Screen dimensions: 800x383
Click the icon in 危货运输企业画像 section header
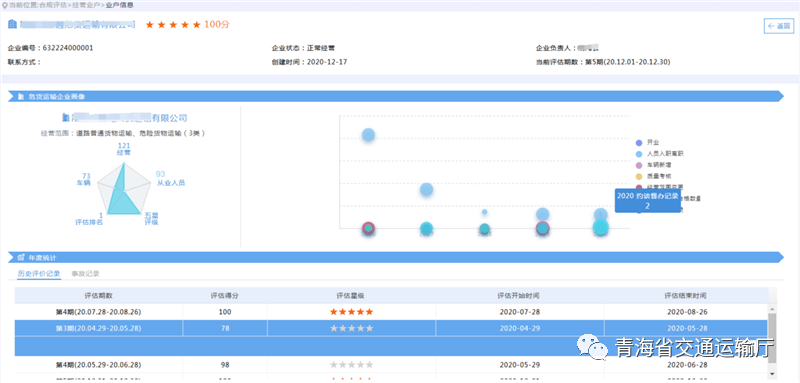(x=21, y=96)
